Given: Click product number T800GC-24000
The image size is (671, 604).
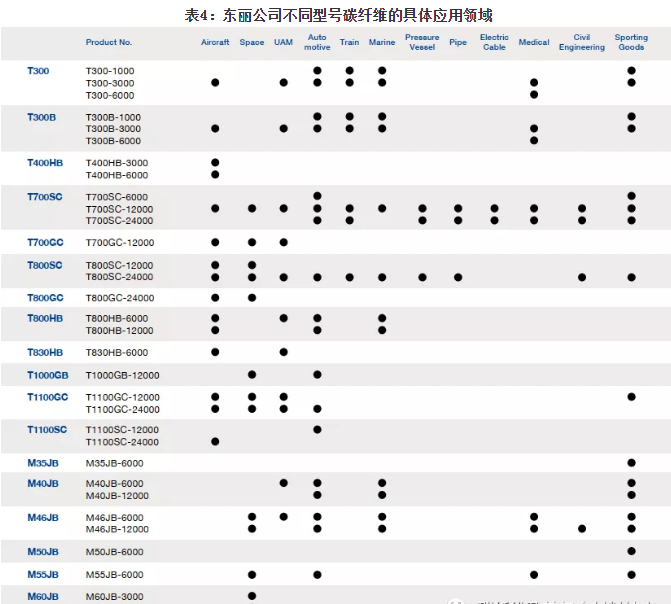Looking at the screenshot, I should coord(120,298).
